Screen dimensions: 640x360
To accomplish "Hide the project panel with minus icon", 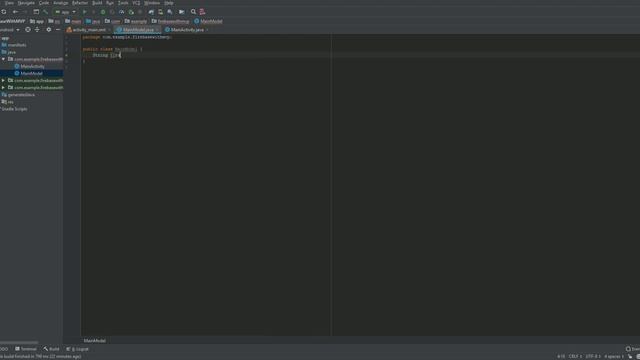I will click(x=58, y=30).
